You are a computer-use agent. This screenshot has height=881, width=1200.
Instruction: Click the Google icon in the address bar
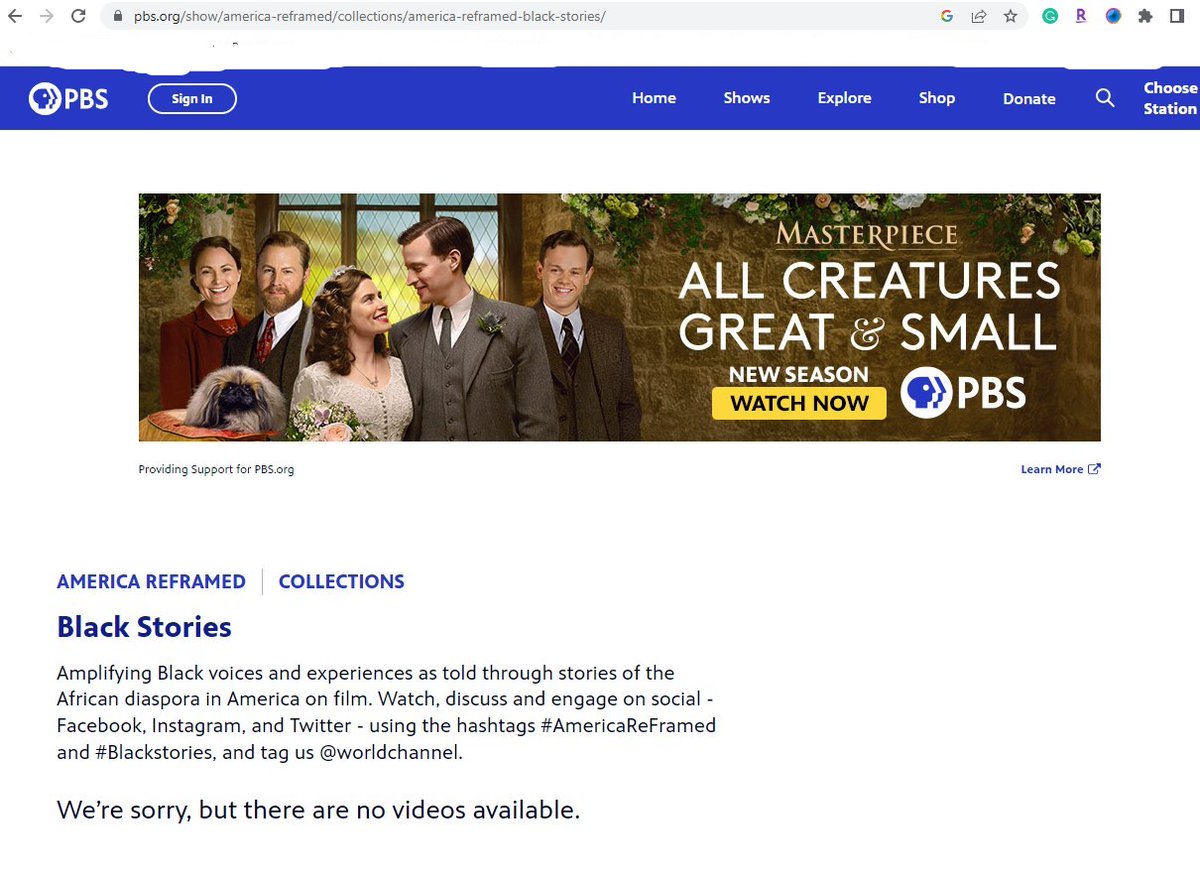946,16
